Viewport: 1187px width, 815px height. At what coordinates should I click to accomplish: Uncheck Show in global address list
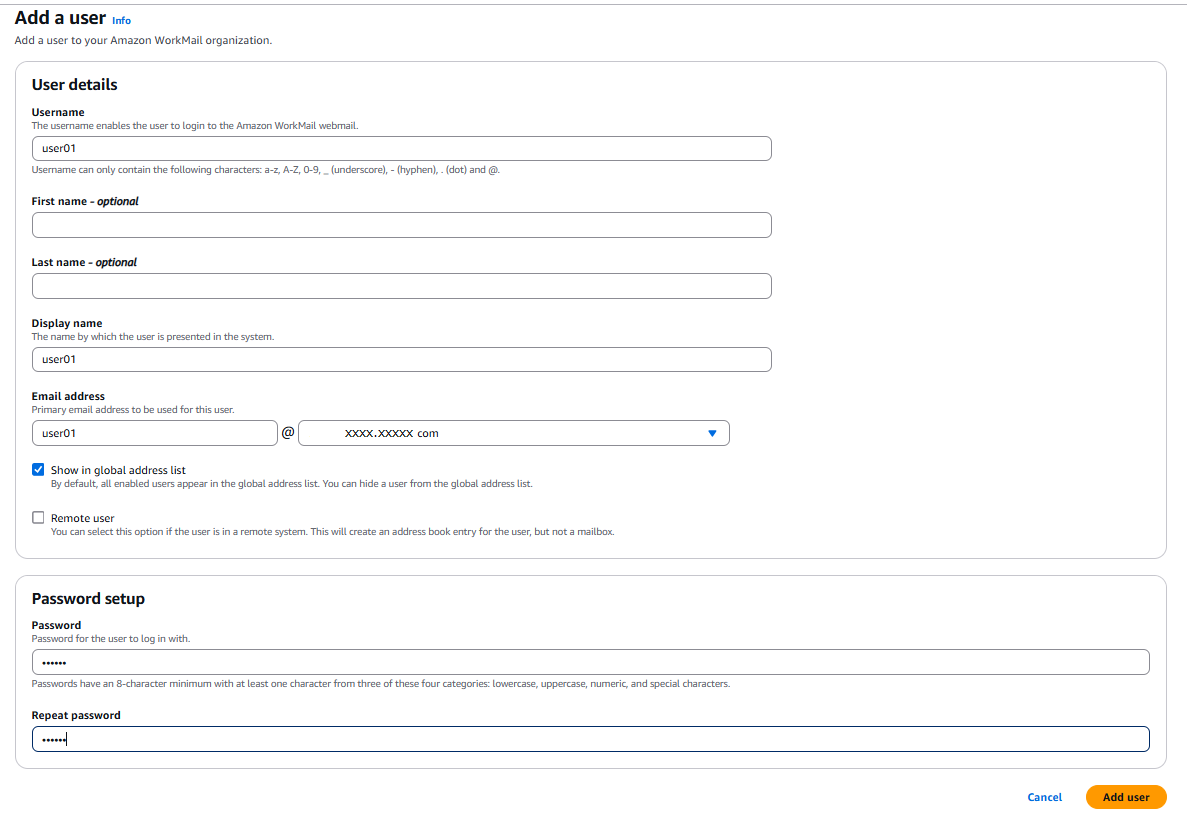(38, 469)
